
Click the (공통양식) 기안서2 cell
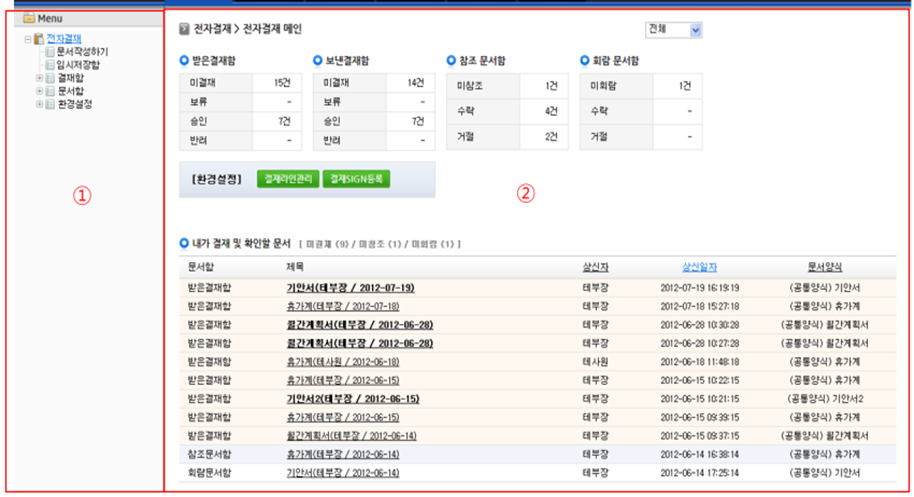coord(824,399)
